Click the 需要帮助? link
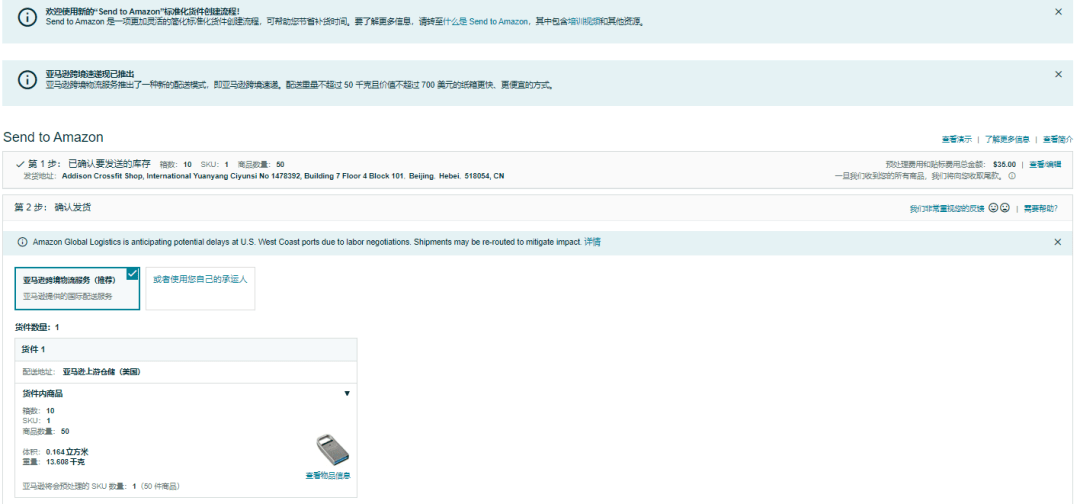1080x504 pixels. click(1040, 208)
